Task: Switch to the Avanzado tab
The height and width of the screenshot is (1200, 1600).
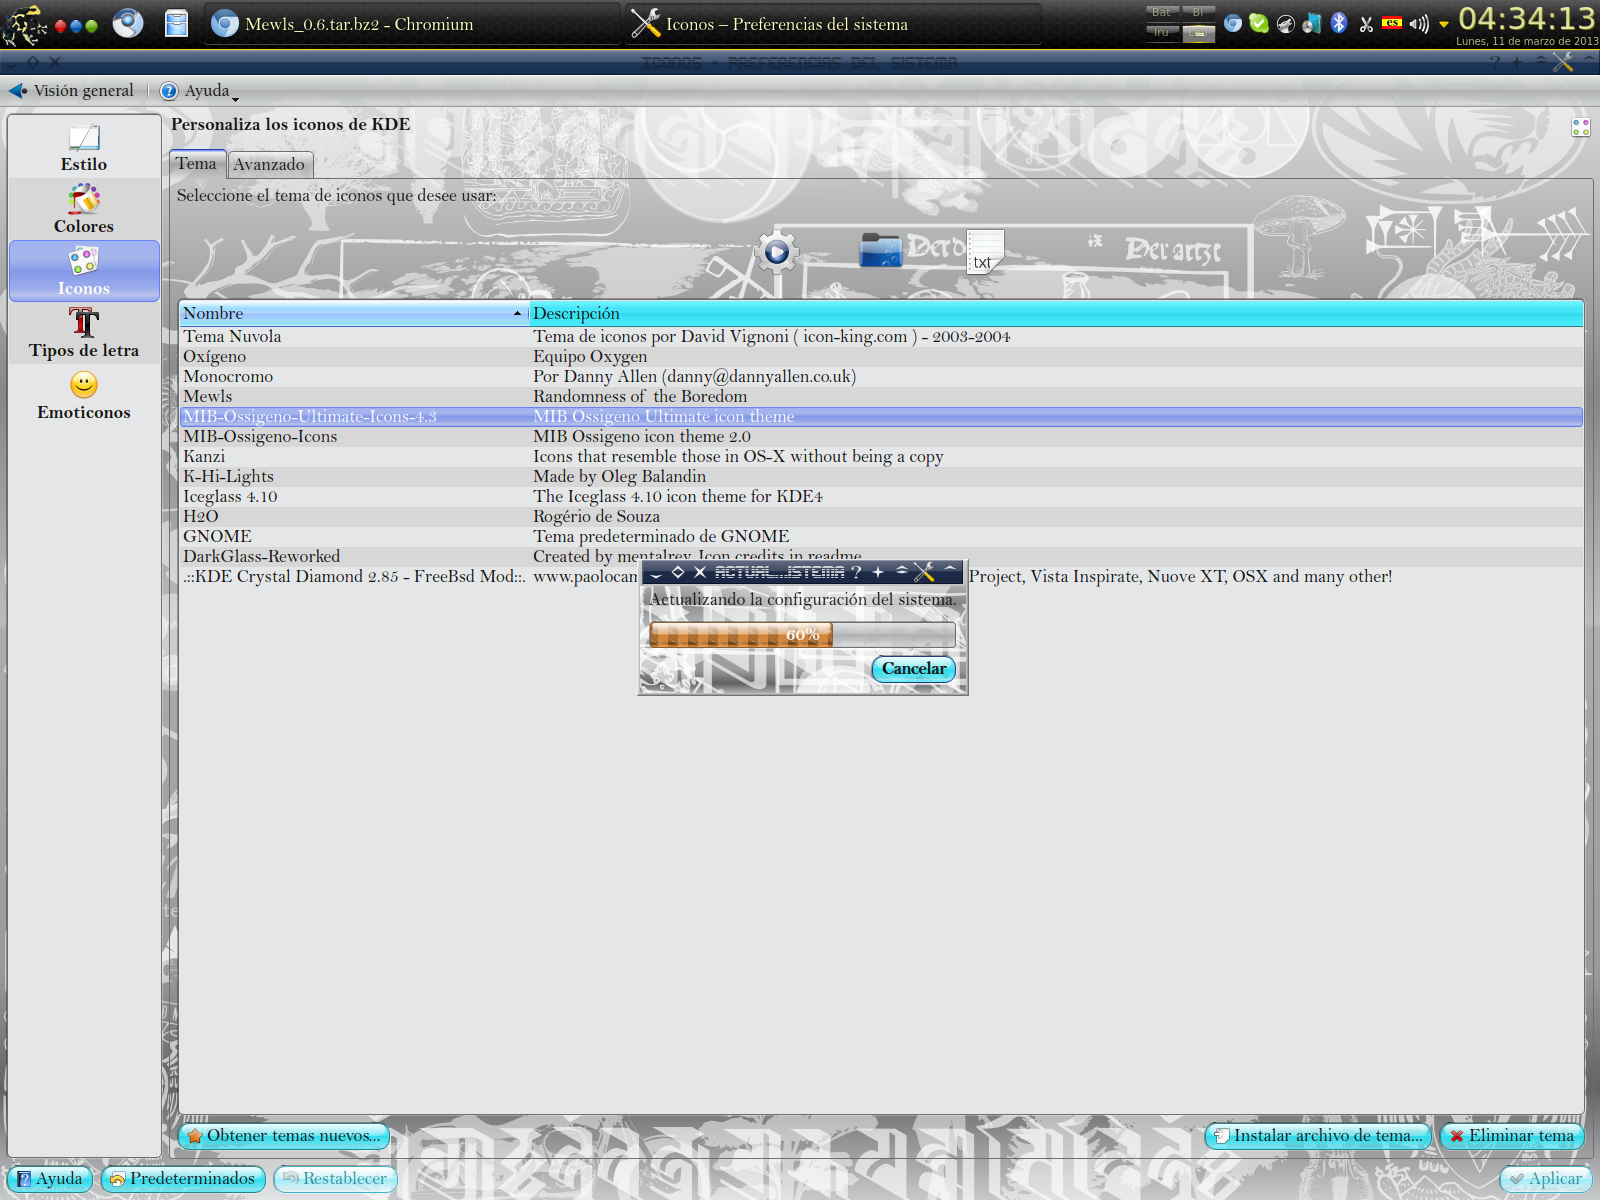Action: [270, 165]
